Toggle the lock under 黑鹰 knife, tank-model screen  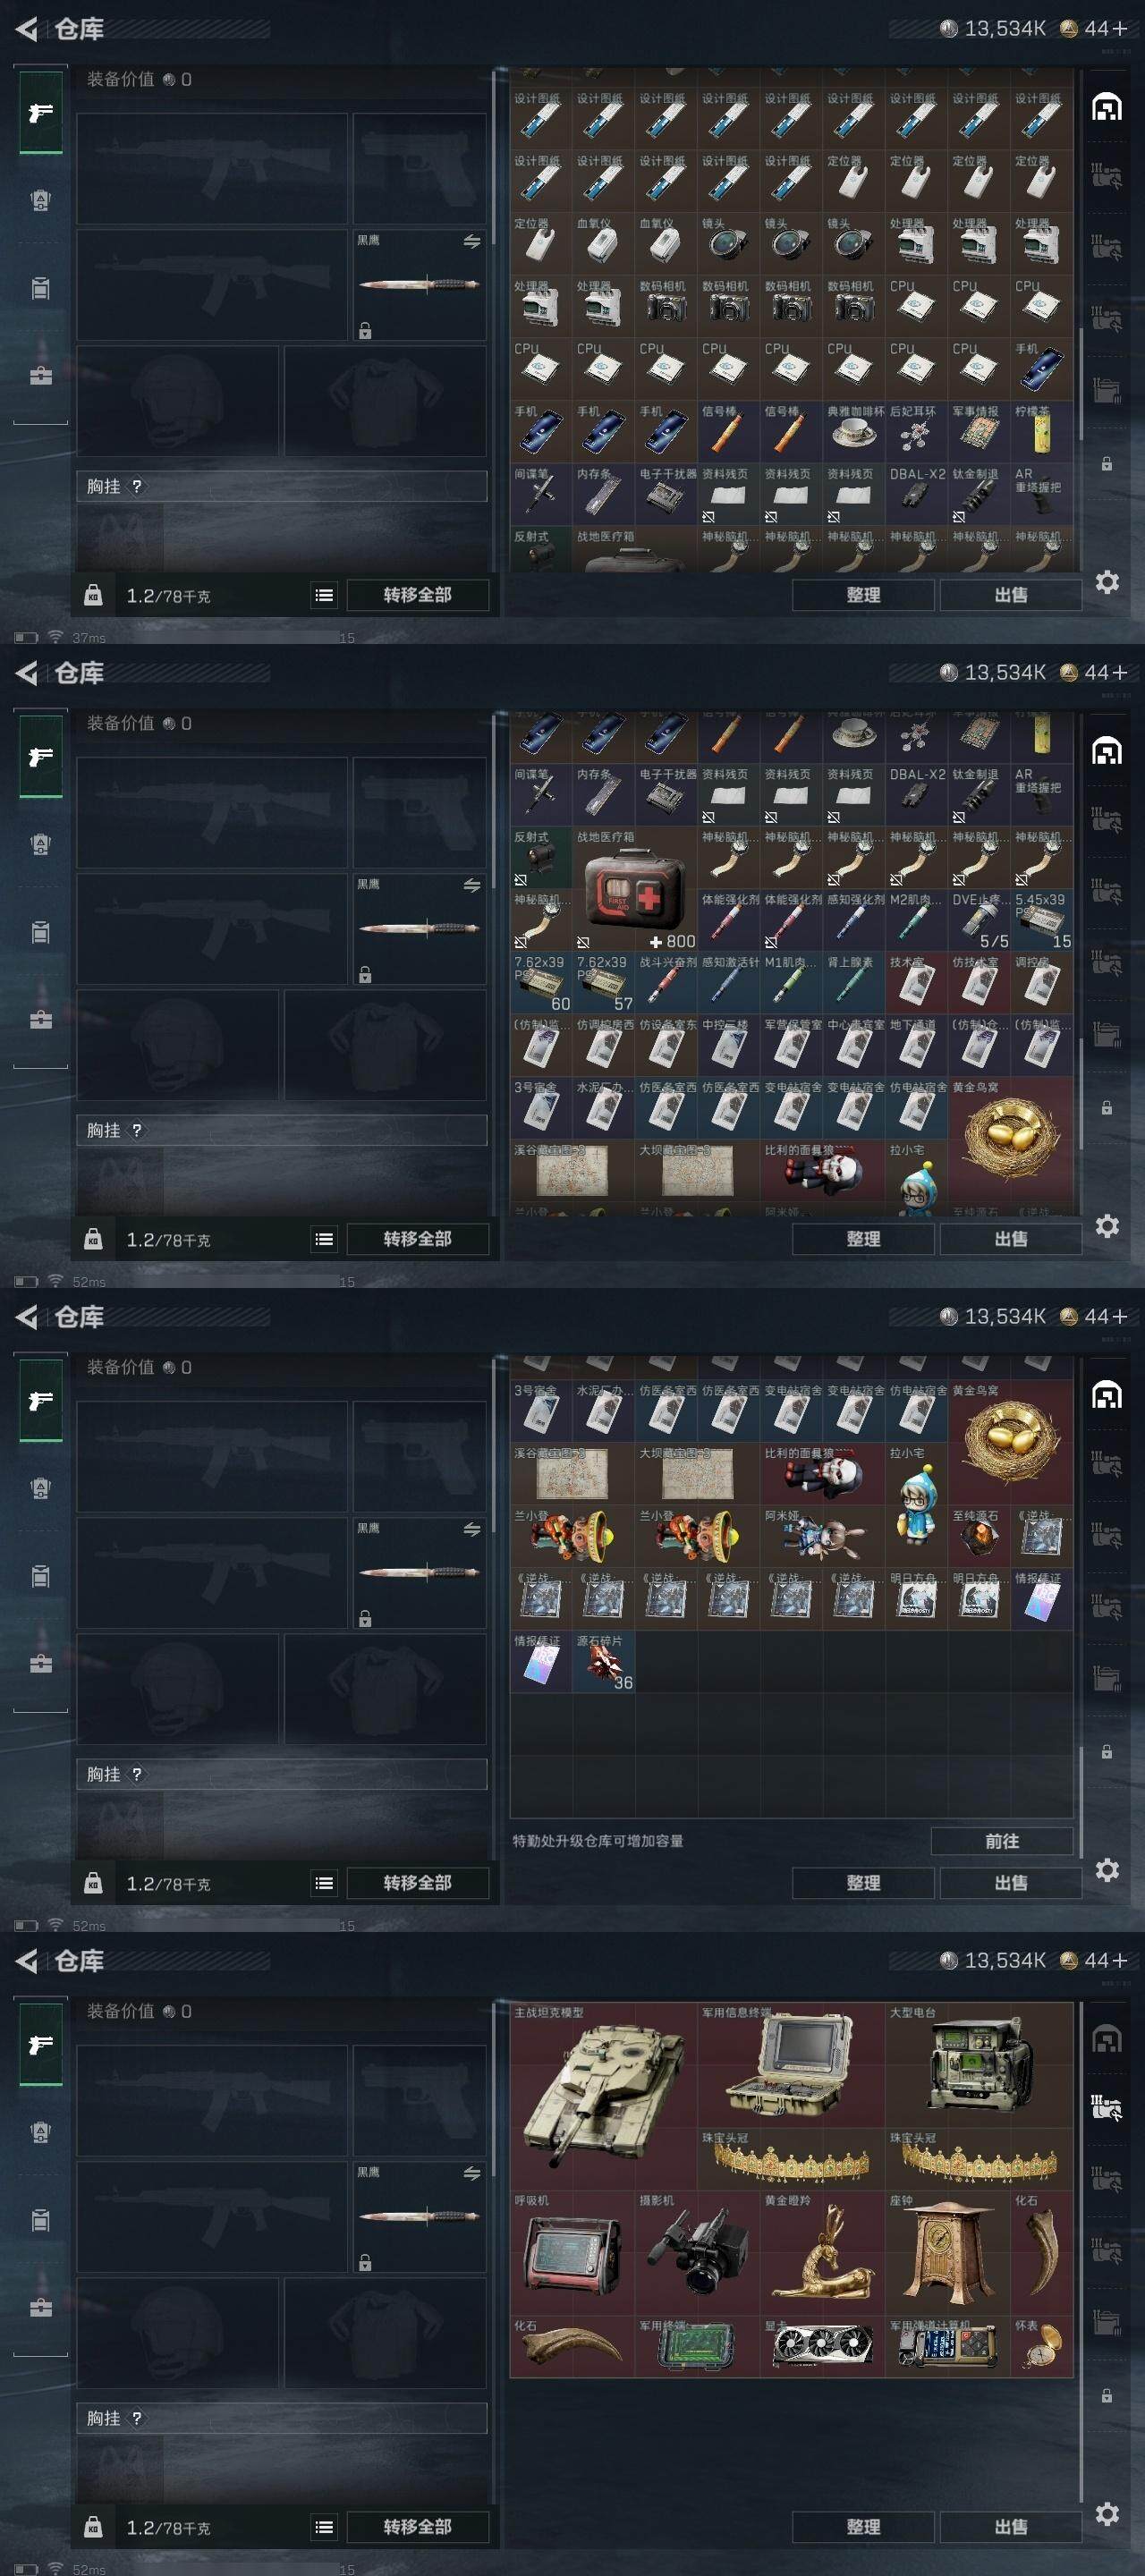(x=365, y=2263)
